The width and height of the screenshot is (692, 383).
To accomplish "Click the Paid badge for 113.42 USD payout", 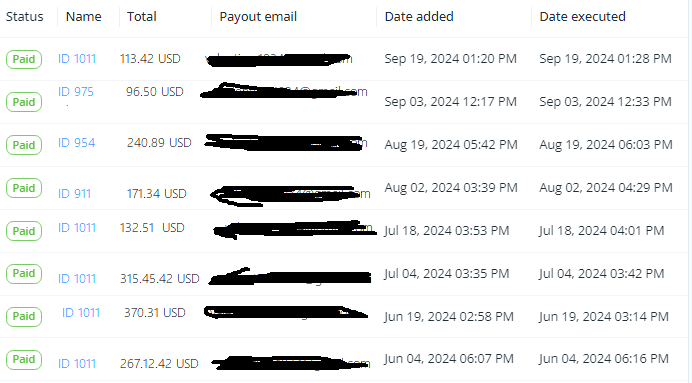I will tap(24, 59).
